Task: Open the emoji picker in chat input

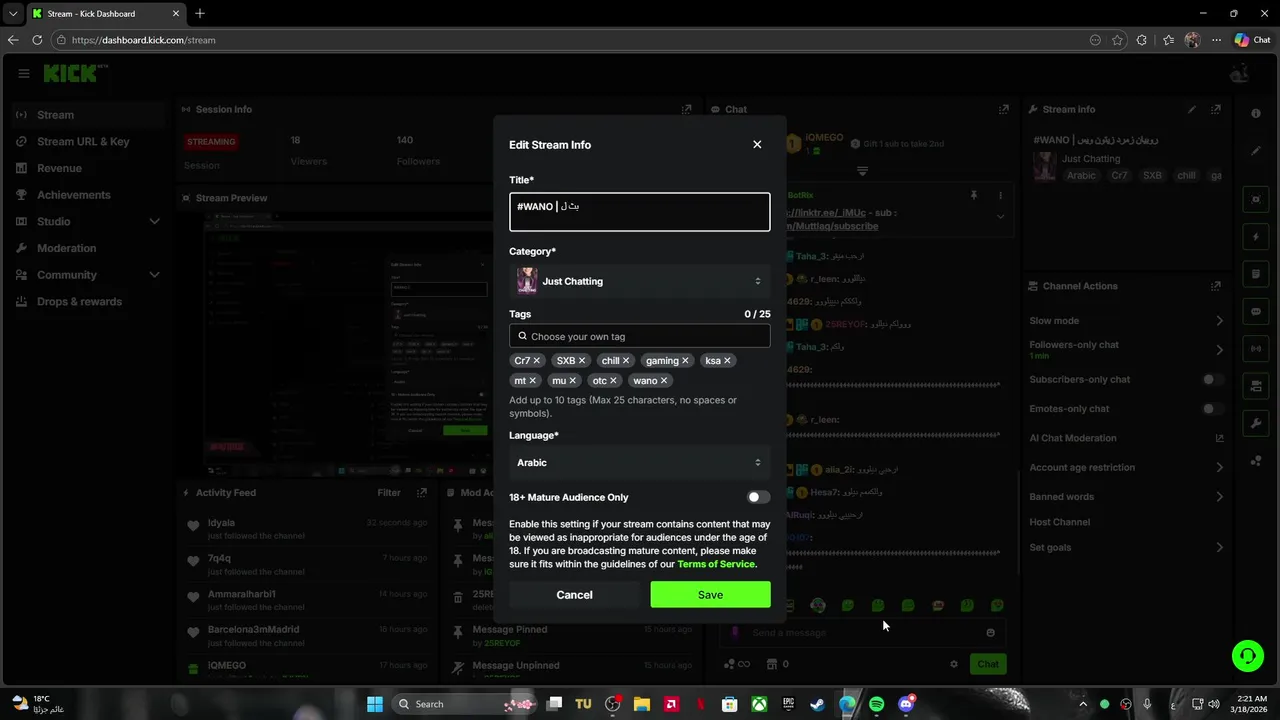Action: pos(990,633)
